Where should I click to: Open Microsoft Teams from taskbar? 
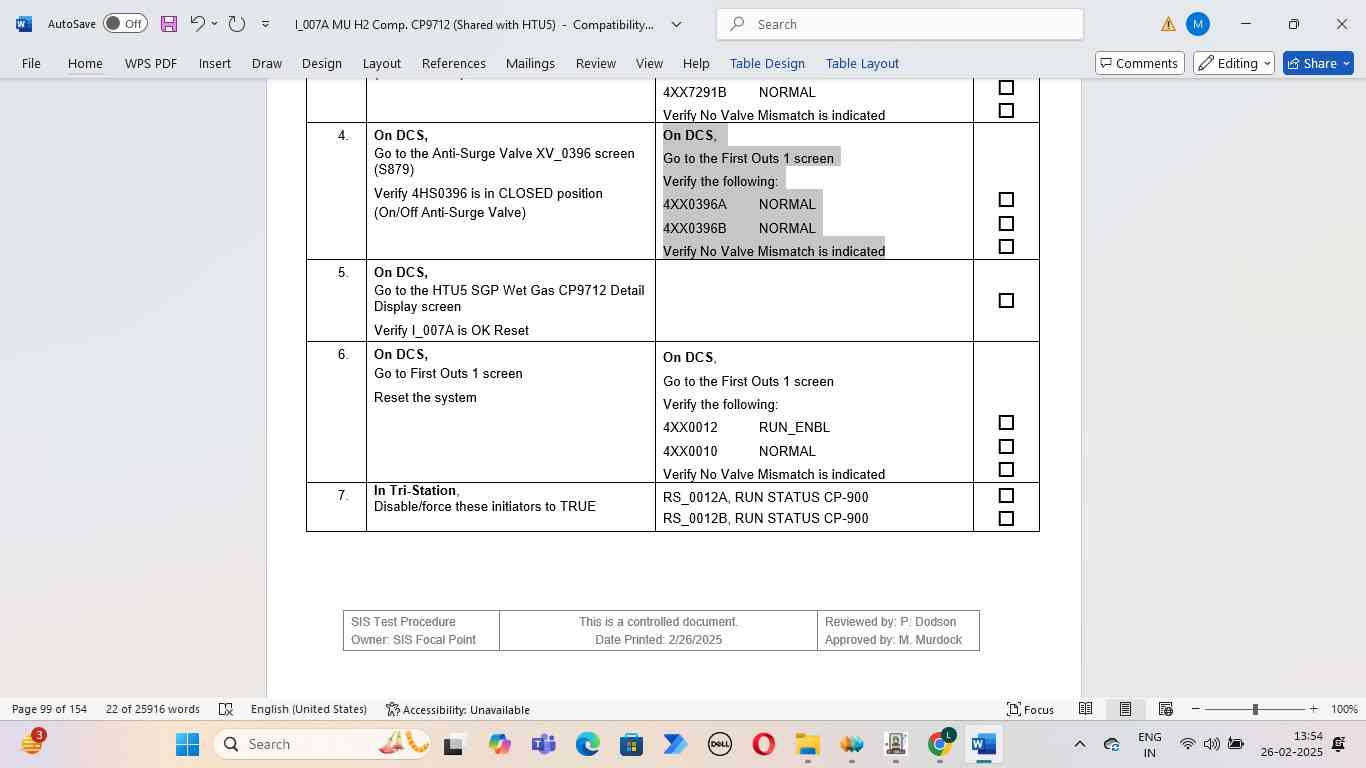(x=543, y=744)
